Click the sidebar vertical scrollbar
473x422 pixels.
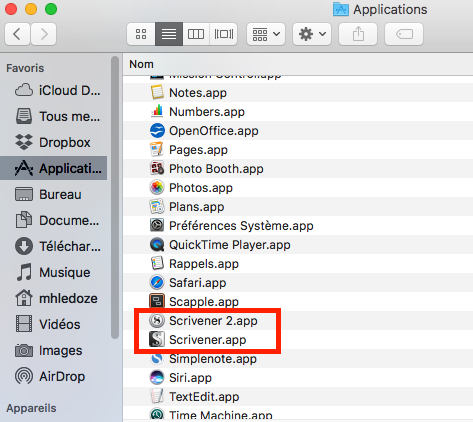coord(115,197)
